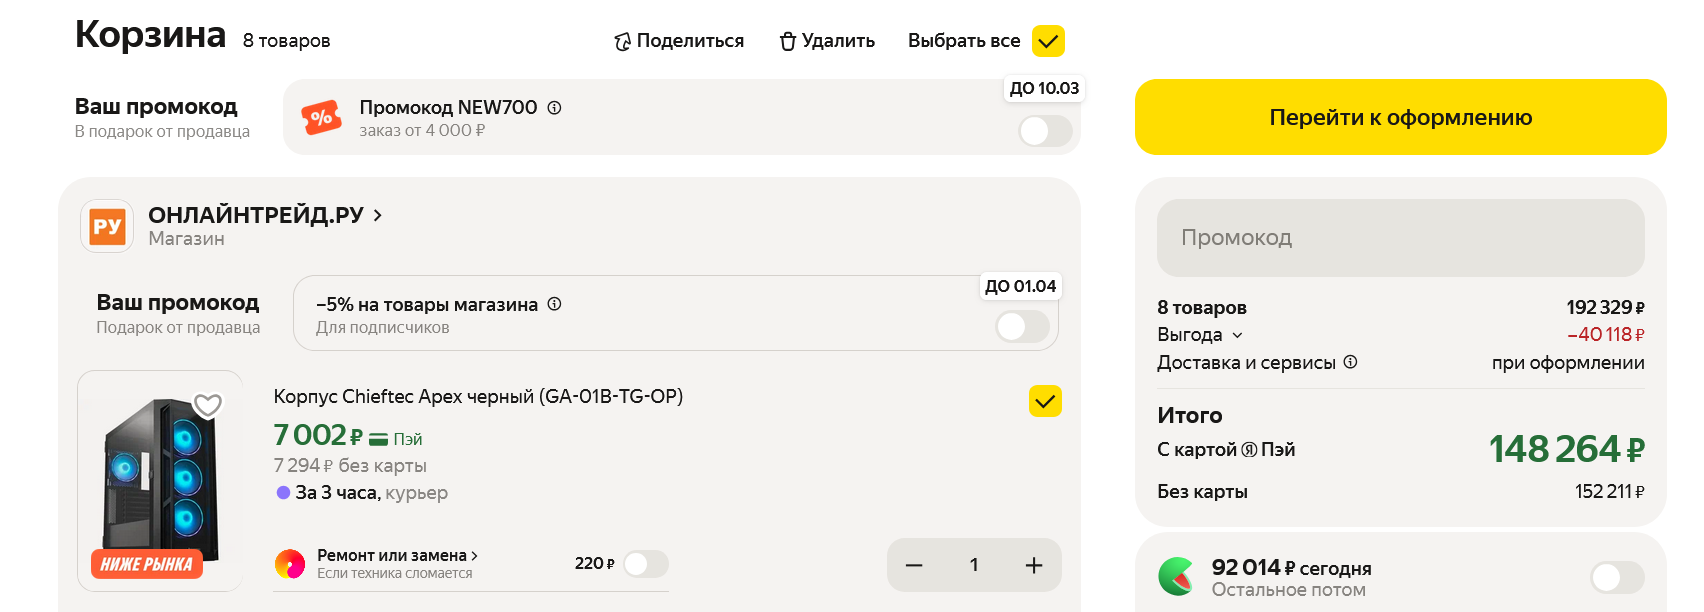Image resolution: width=1704 pixels, height=612 pixels.
Task: Expand Ремонт или замена details
Action: pos(474,556)
